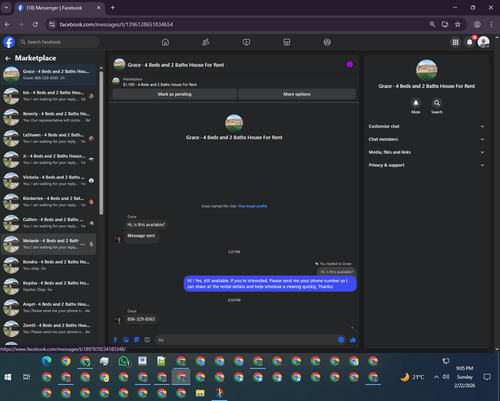This screenshot has width=500, height=401.
Task: Search in conversation with magnifier icon
Action: click(x=437, y=103)
